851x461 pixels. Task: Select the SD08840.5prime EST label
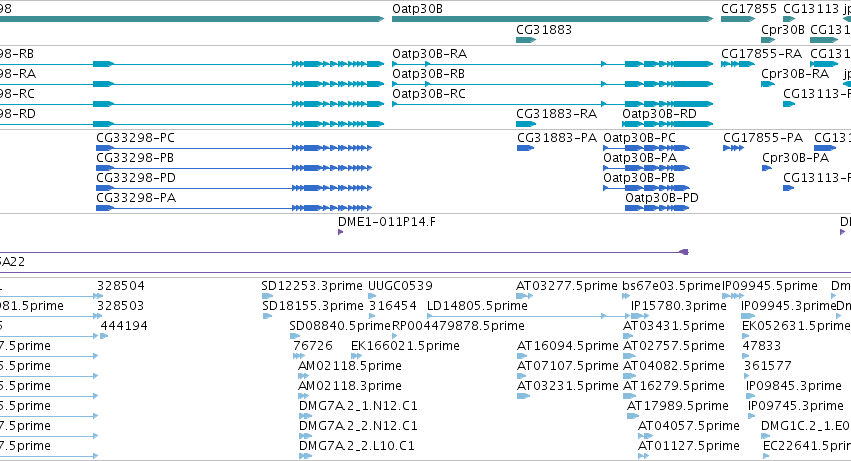(x=340, y=326)
